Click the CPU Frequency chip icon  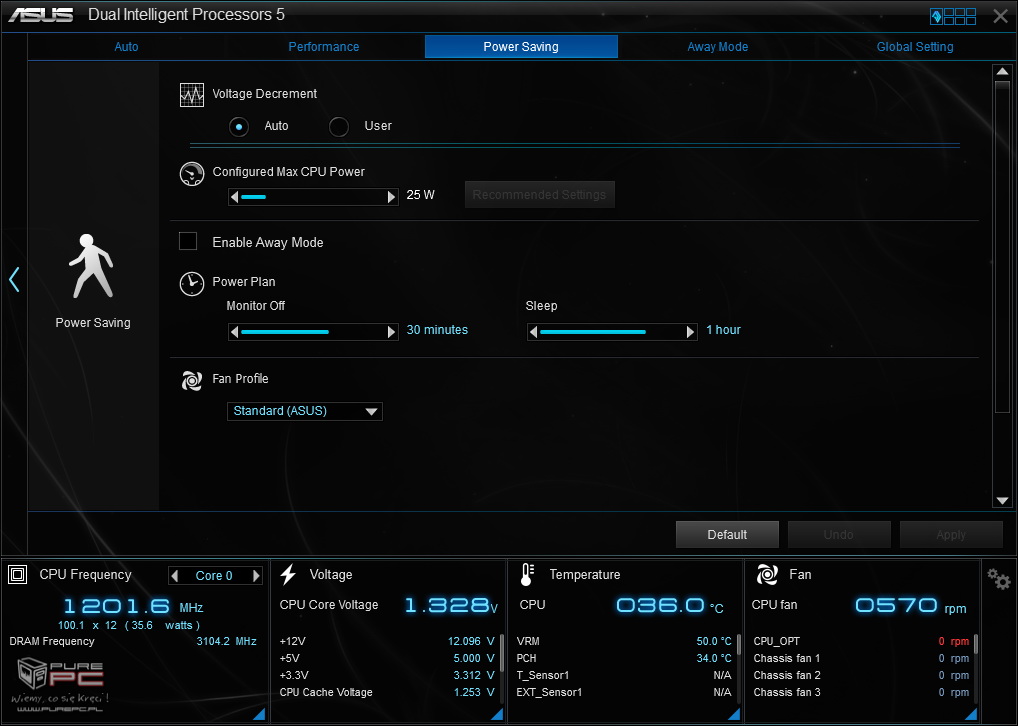pos(18,574)
